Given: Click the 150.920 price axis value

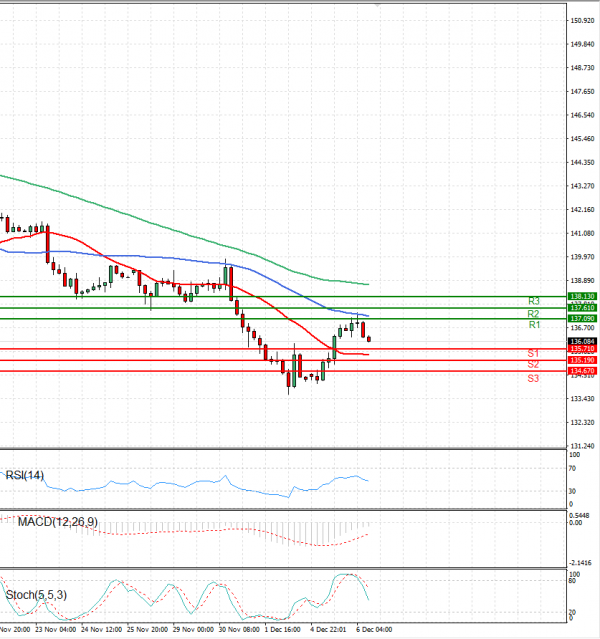Looking at the screenshot, I should pyautogui.click(x=582, y=20).
